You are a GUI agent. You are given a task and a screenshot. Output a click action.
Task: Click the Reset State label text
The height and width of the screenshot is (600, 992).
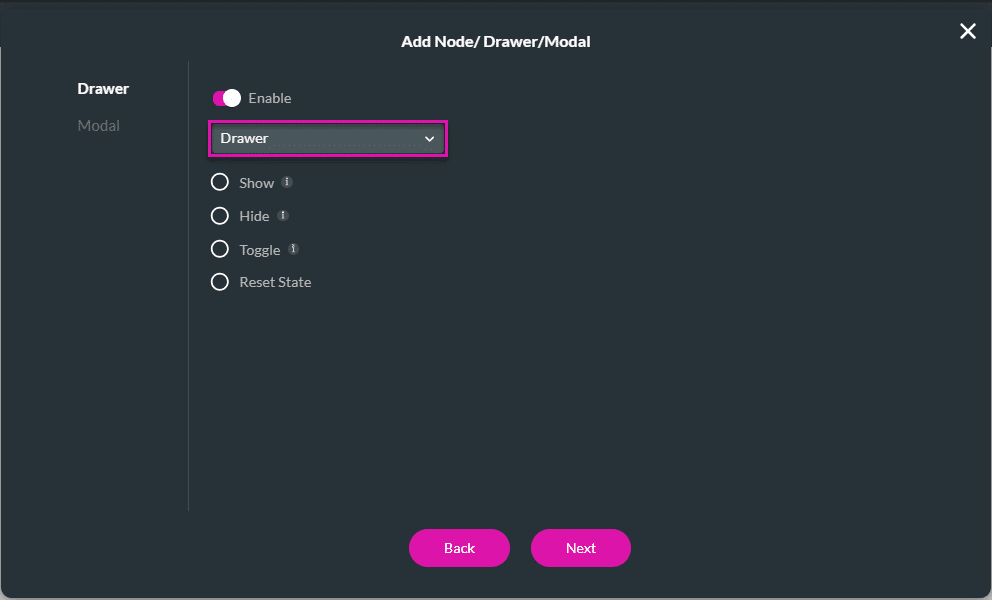click(275, 282)
